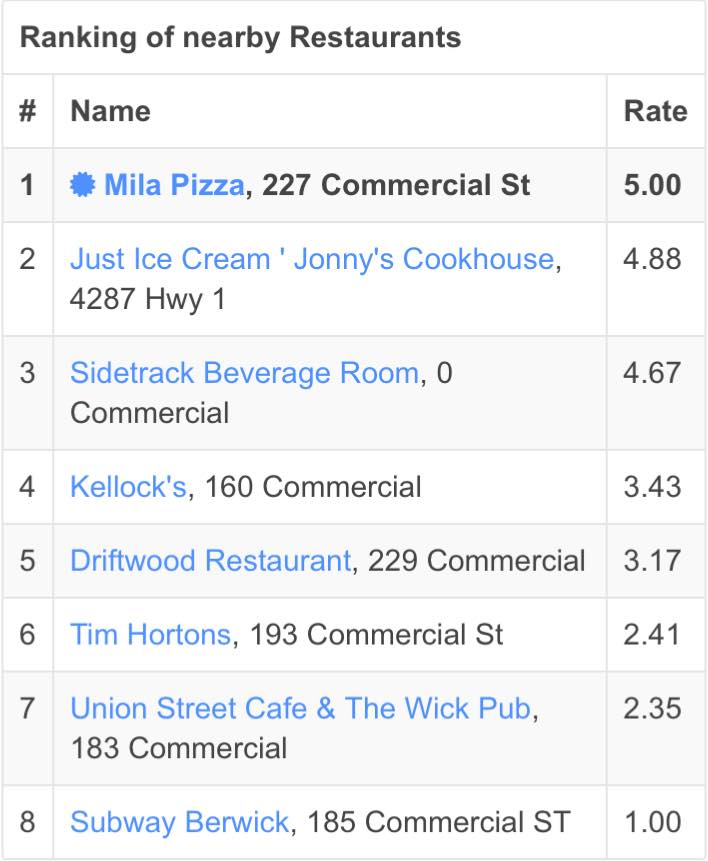Select the 4.88 rating cell
Image resolution: width=708 pixels, height=861 pixels.
pos(653,259)
